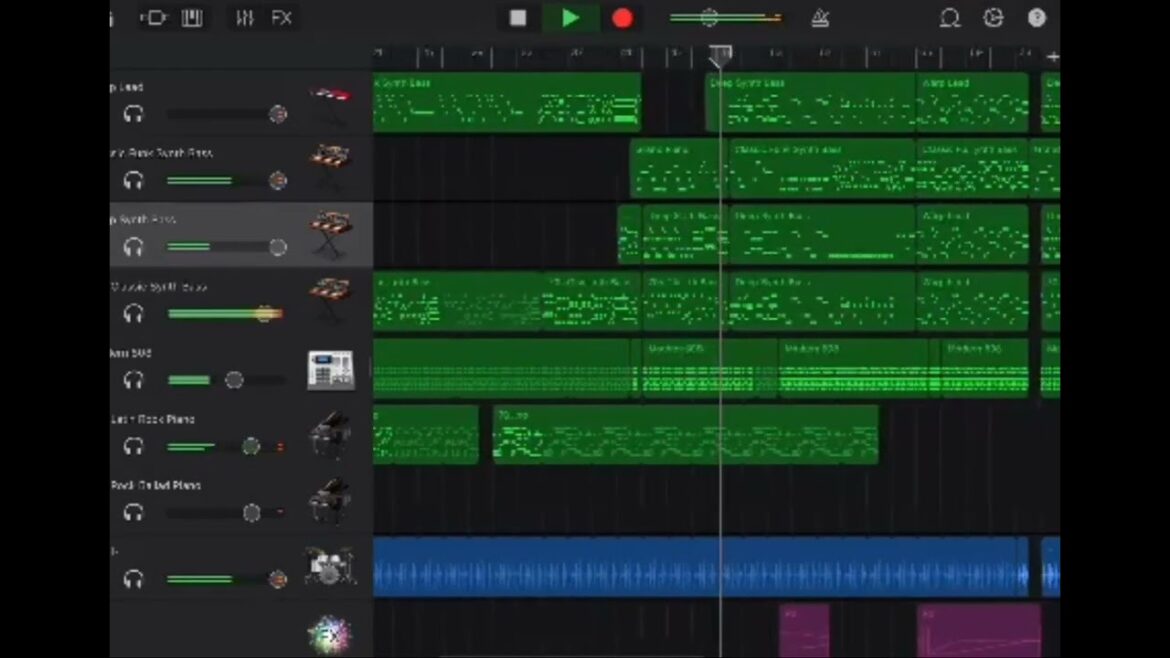
Task: Toggle the metronome
Action: pyautogui.click(x=820, y=18)
